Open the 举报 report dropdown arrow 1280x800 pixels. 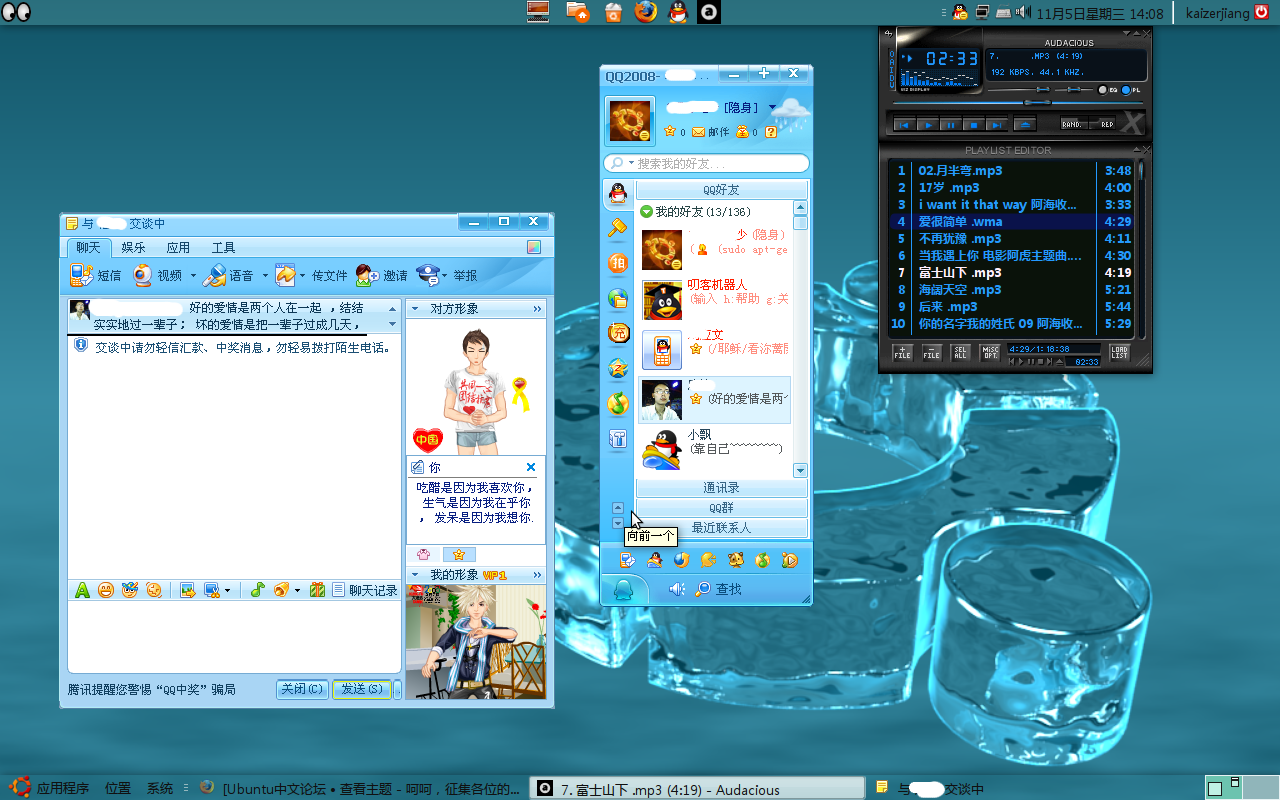click(x=445, y=275)
